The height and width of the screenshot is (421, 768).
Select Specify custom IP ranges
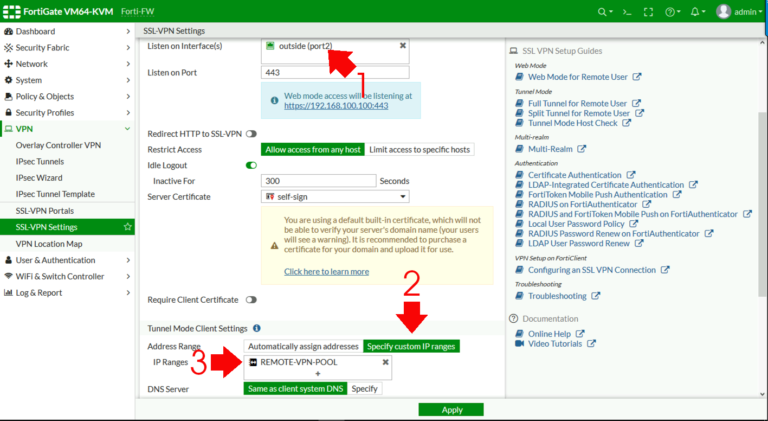pos(411,347)
